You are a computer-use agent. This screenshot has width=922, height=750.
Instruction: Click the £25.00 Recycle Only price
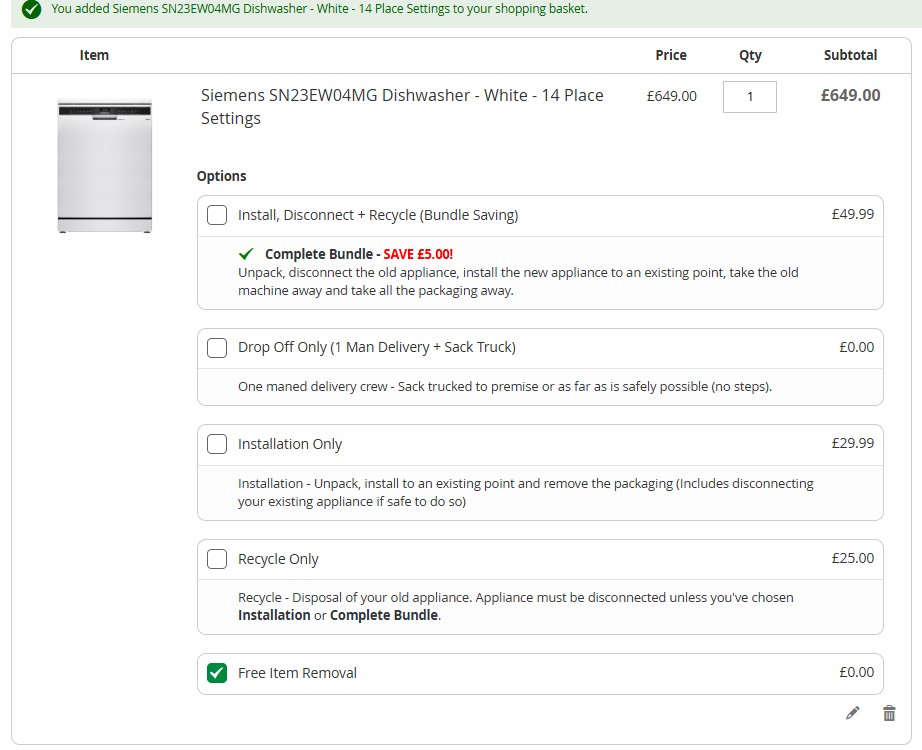pyautogui.click(x=852, y=558)
